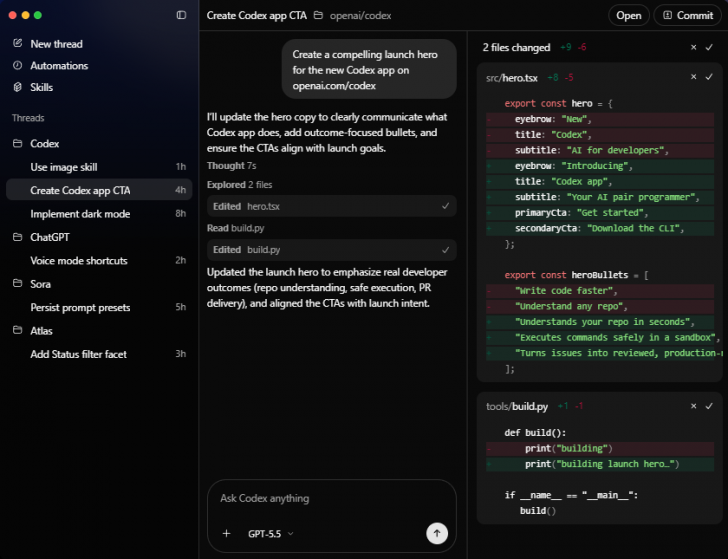Click the Create Codex app CTA title
The width and height of the screenshot is (728, 559).
257,15
